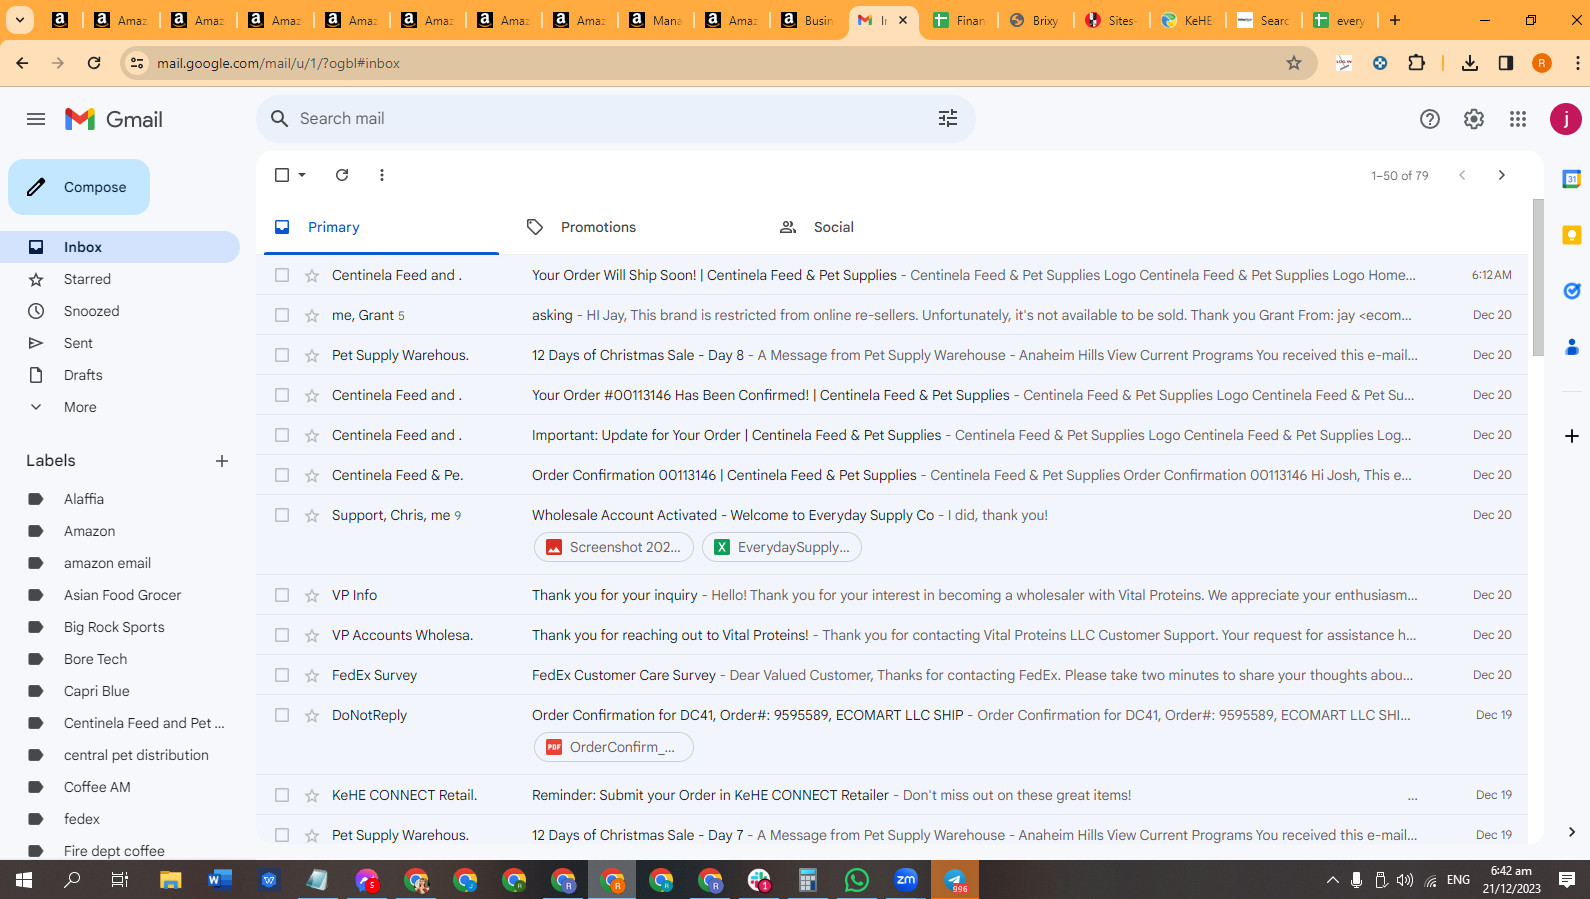The height and width of the screenshot is (899, 1590).
Task: Select the 'me, Grant' asking email checkbox
Action: (282, 315)
